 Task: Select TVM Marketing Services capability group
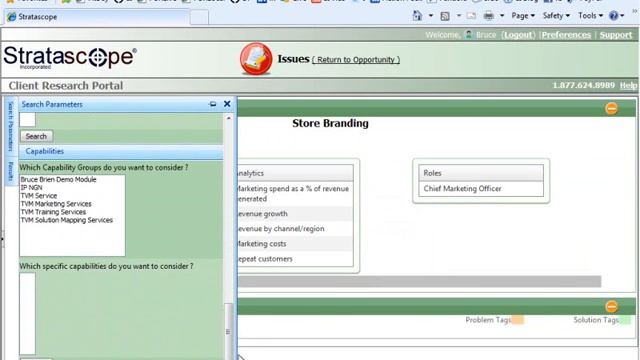click(56, 204)
